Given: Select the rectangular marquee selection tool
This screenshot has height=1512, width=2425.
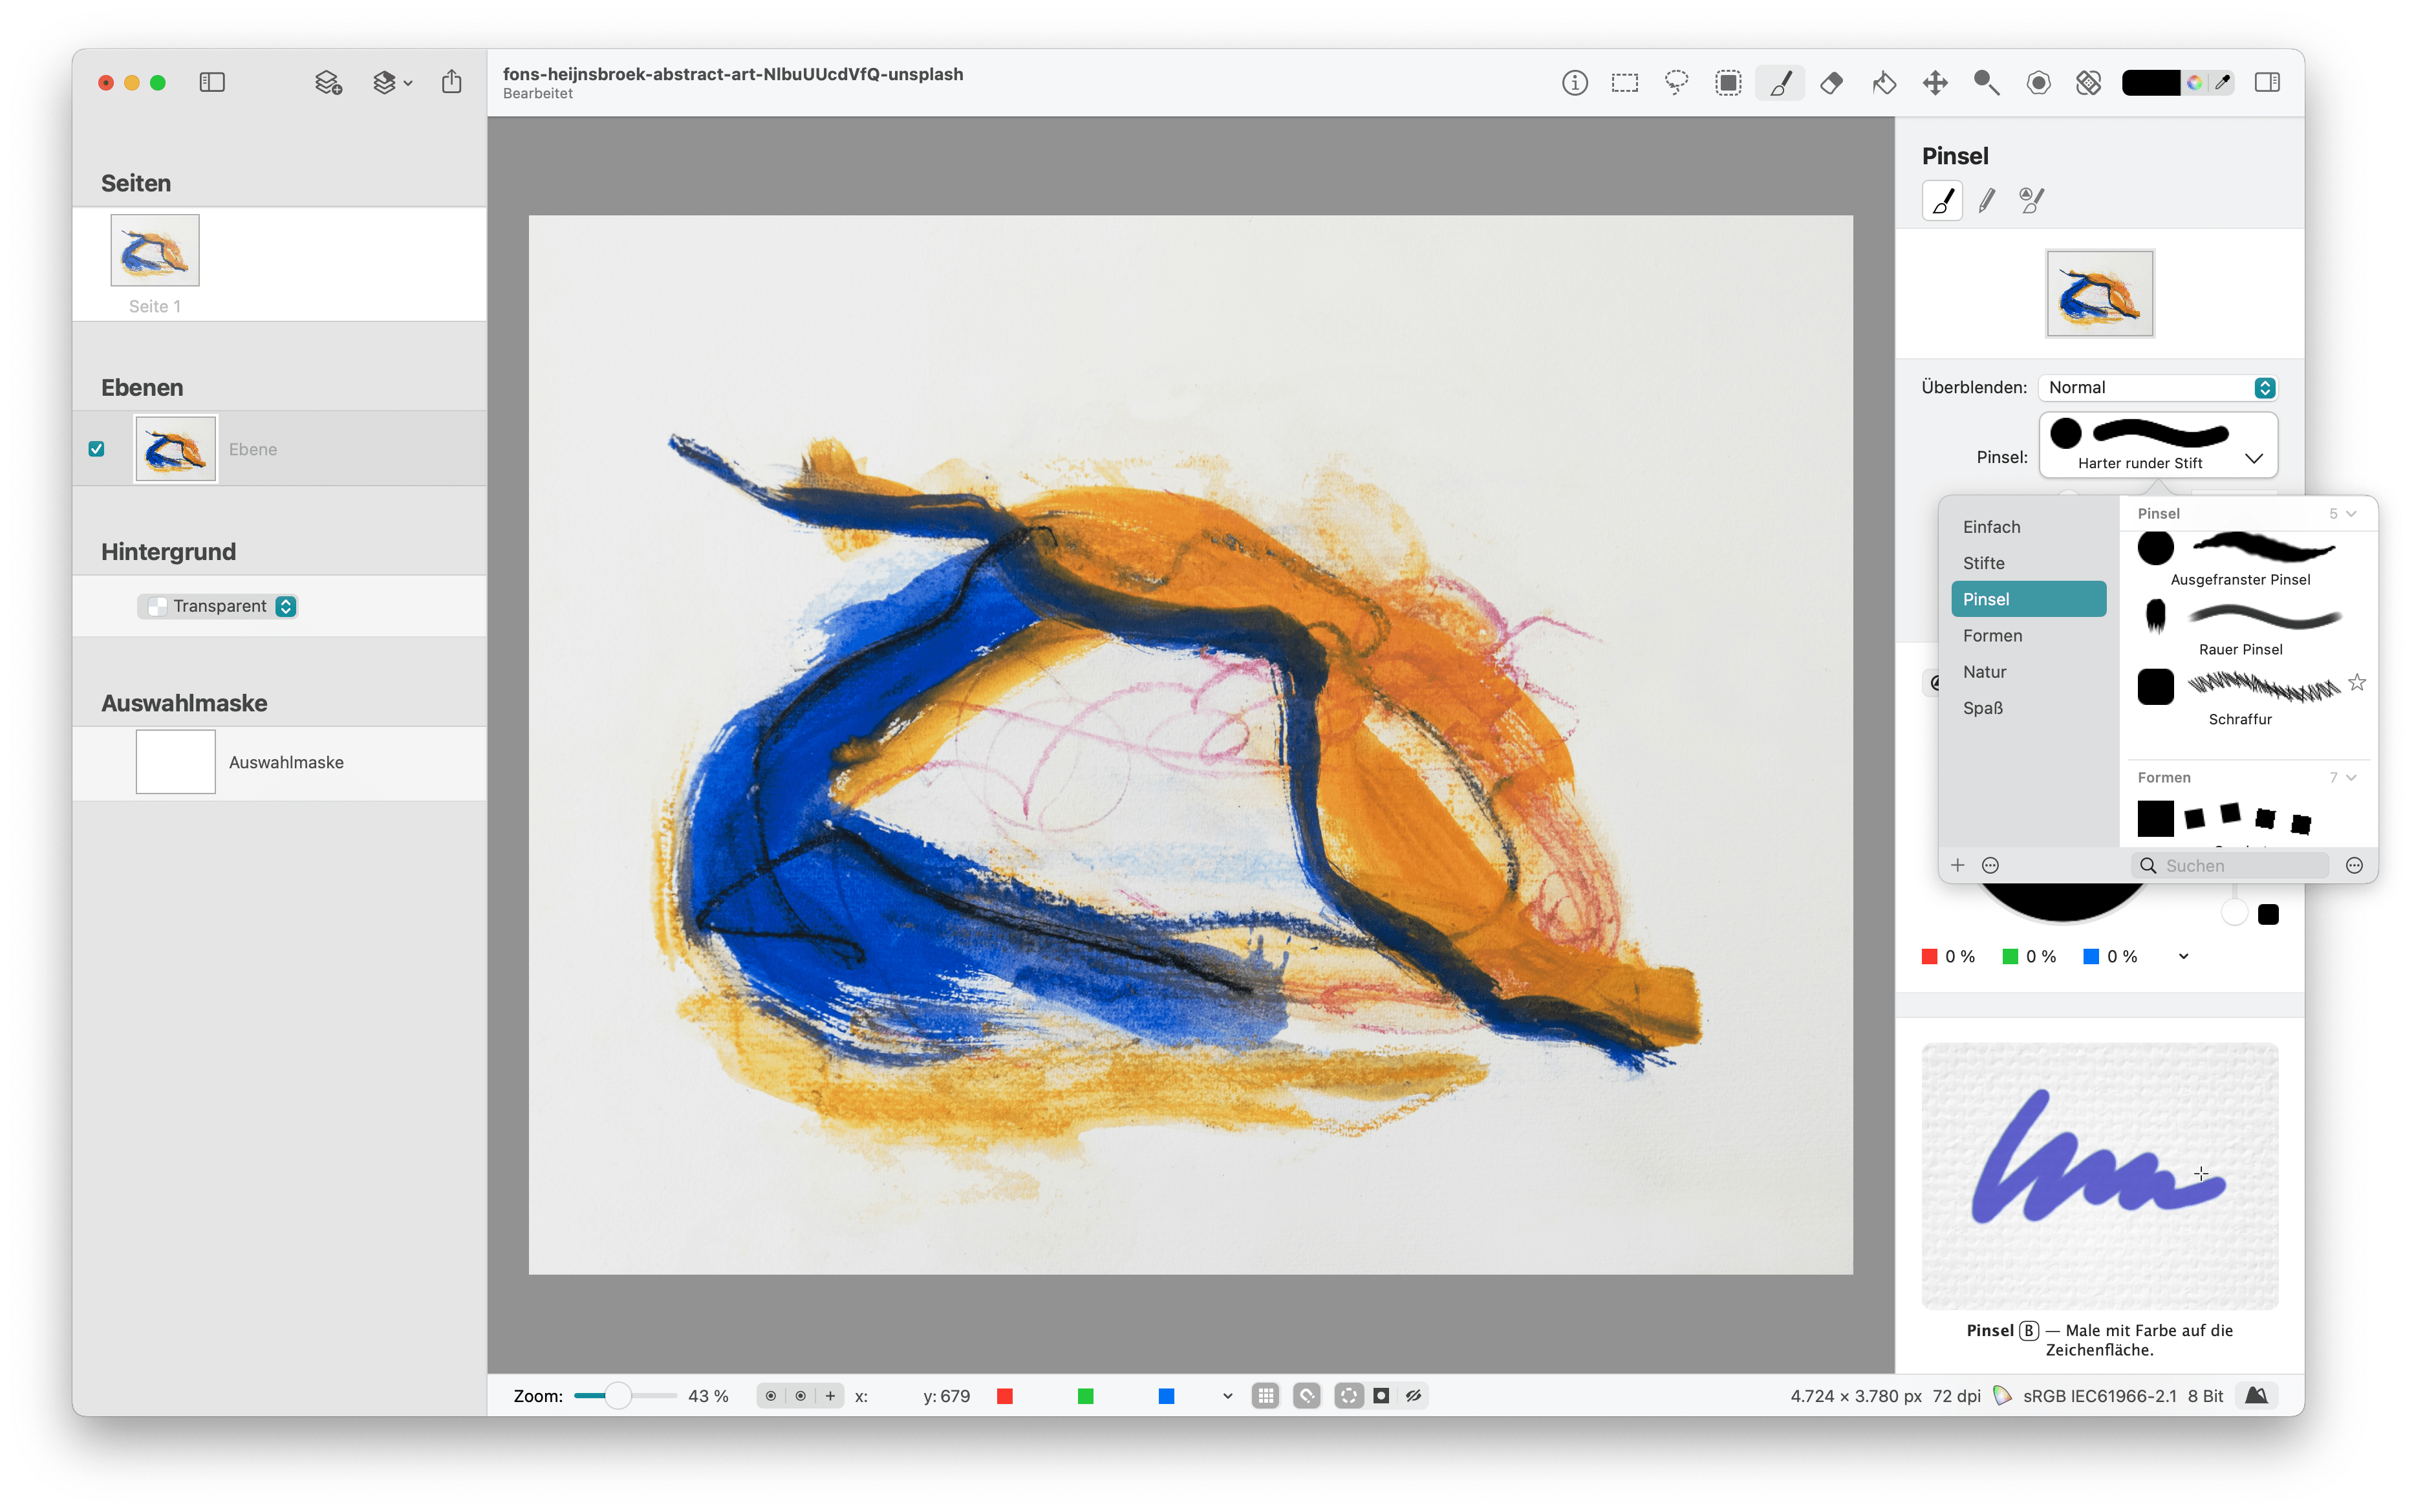Looking at the screenshot, I should click(x=1625, y=83).
